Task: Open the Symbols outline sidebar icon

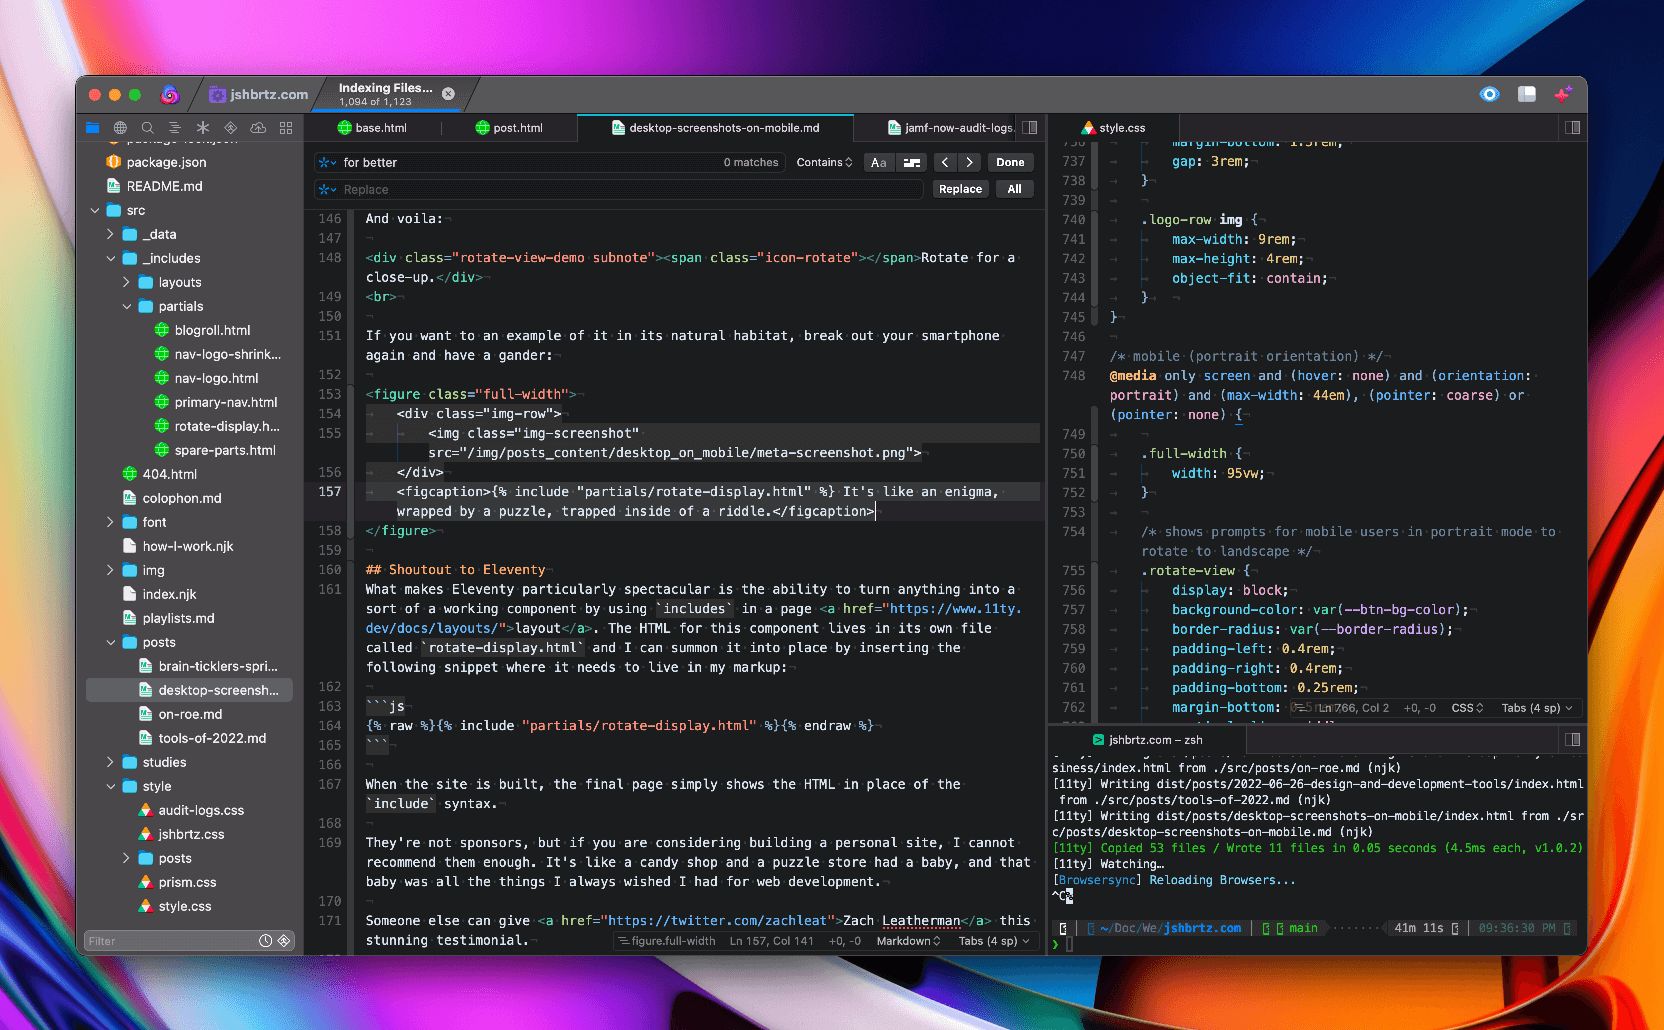Action: (175, 128)
